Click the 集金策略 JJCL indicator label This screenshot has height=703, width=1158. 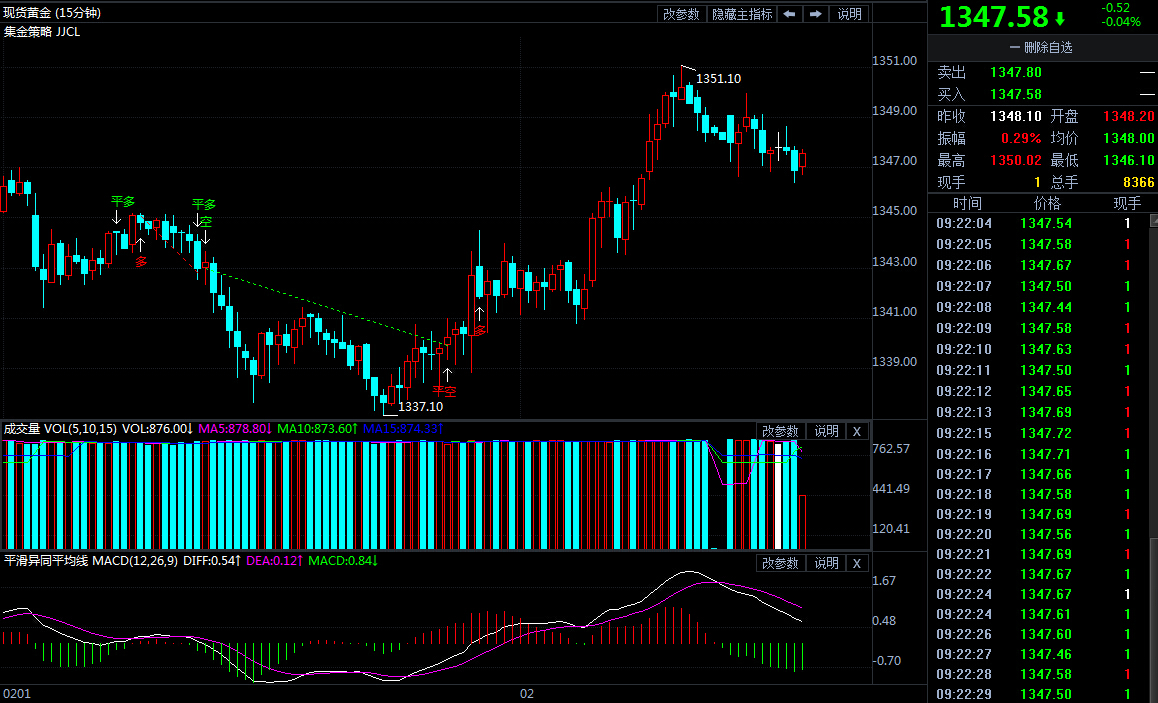[42, 32]
